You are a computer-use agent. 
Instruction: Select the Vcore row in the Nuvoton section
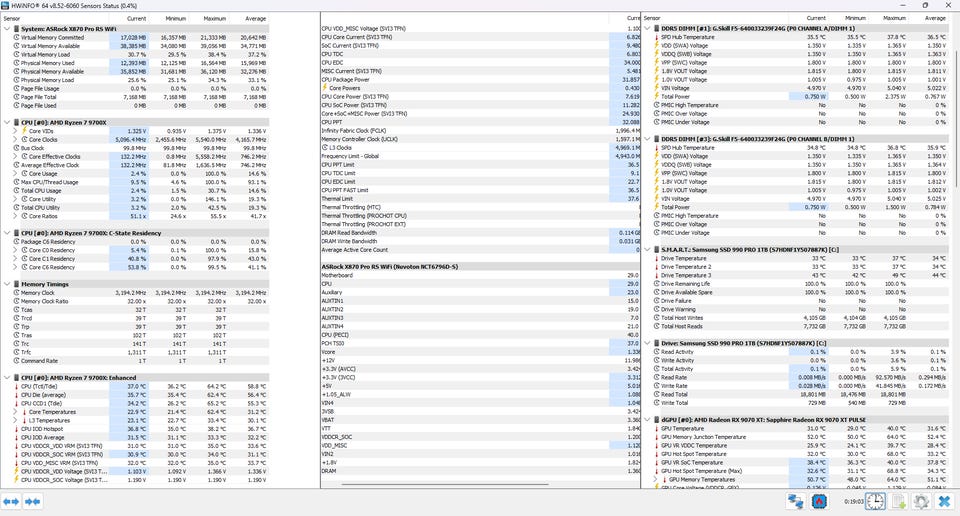coord(481,352)
